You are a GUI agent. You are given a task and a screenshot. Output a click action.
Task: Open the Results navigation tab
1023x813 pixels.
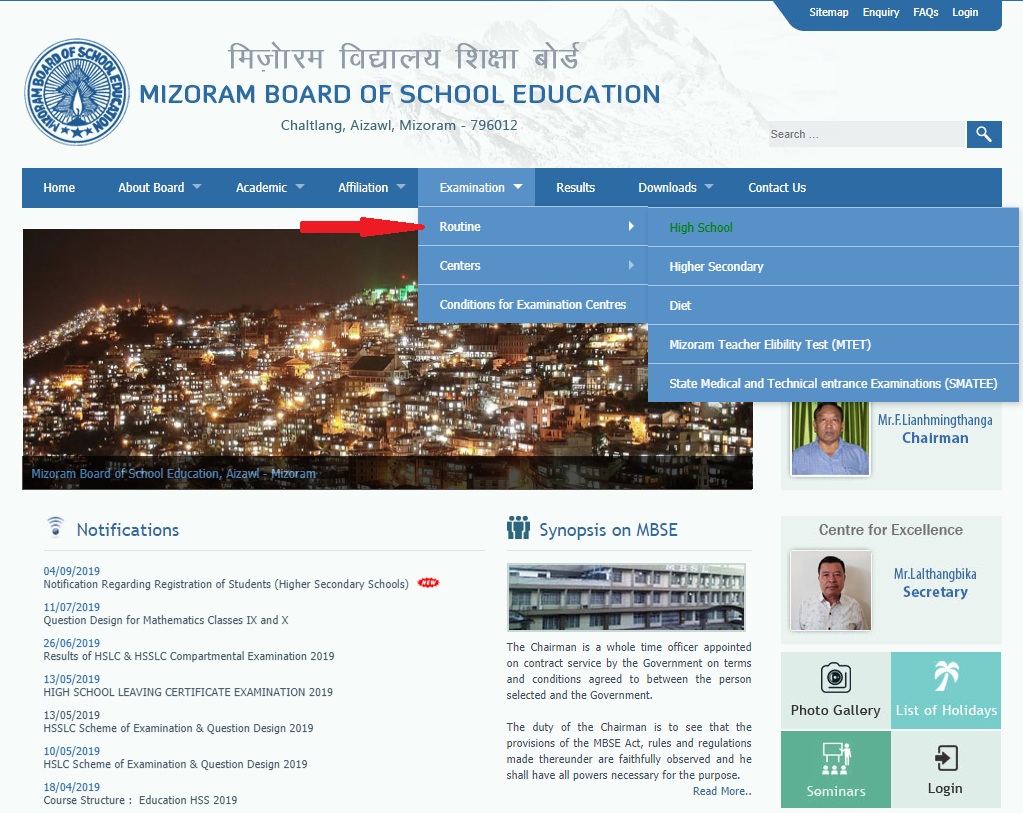575,187
